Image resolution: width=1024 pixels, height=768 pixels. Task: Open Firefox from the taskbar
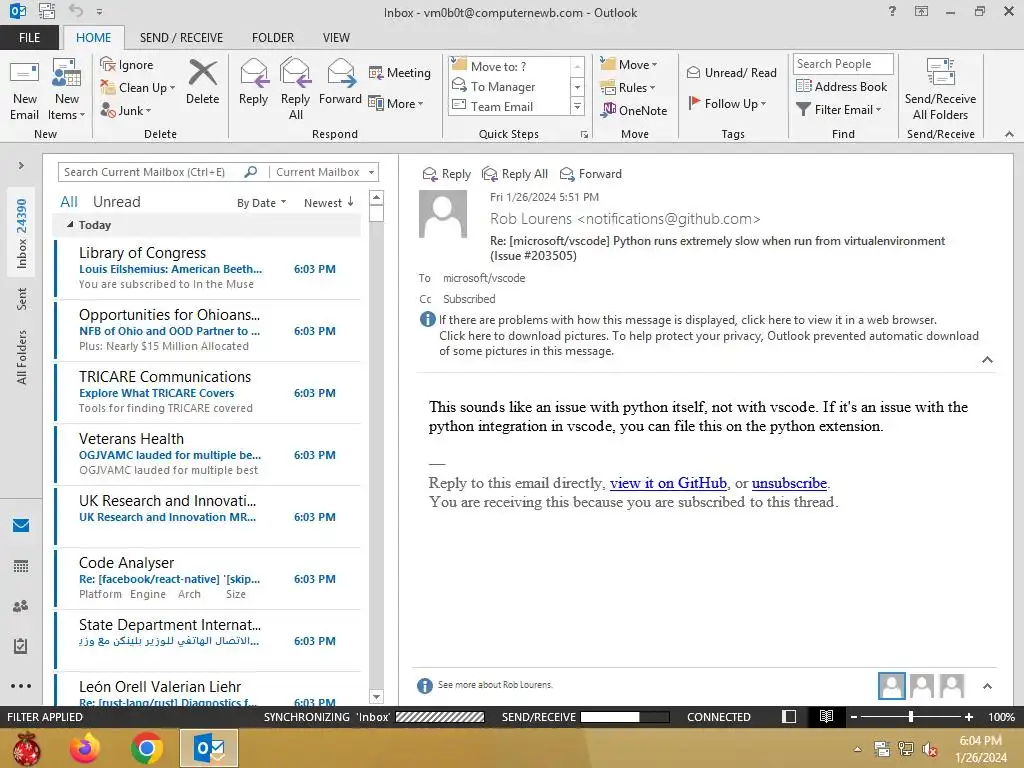(85, 748)
